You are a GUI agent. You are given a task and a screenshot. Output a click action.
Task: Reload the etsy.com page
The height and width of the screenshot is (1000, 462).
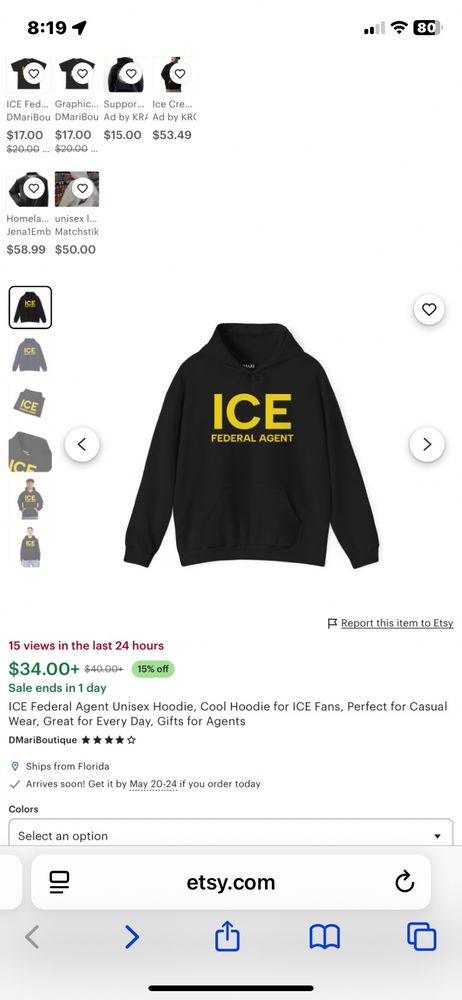tap(405, 882)
